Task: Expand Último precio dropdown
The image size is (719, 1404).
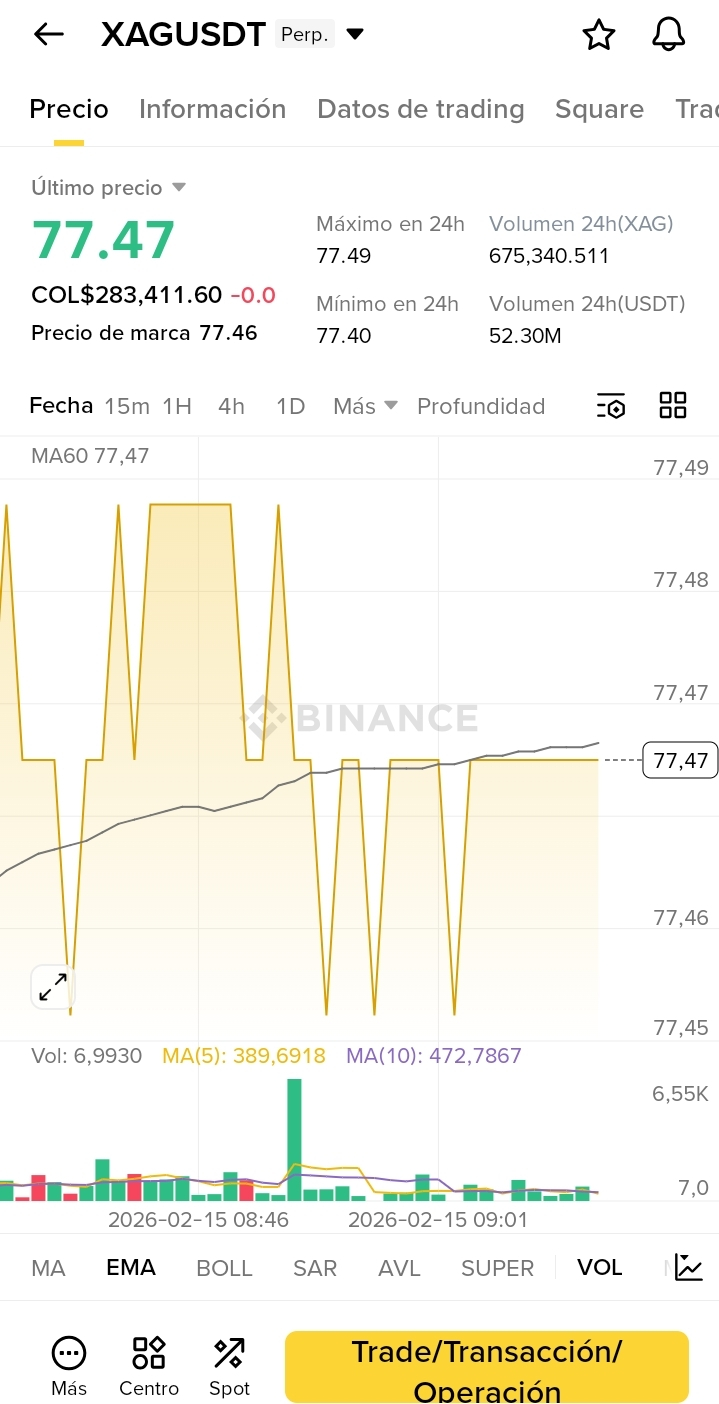Action: click(179, 187)
